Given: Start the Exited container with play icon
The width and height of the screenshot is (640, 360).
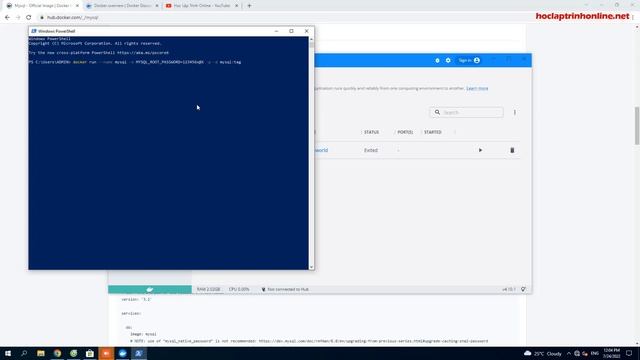Looking at the screenshot, I should 480,150.
